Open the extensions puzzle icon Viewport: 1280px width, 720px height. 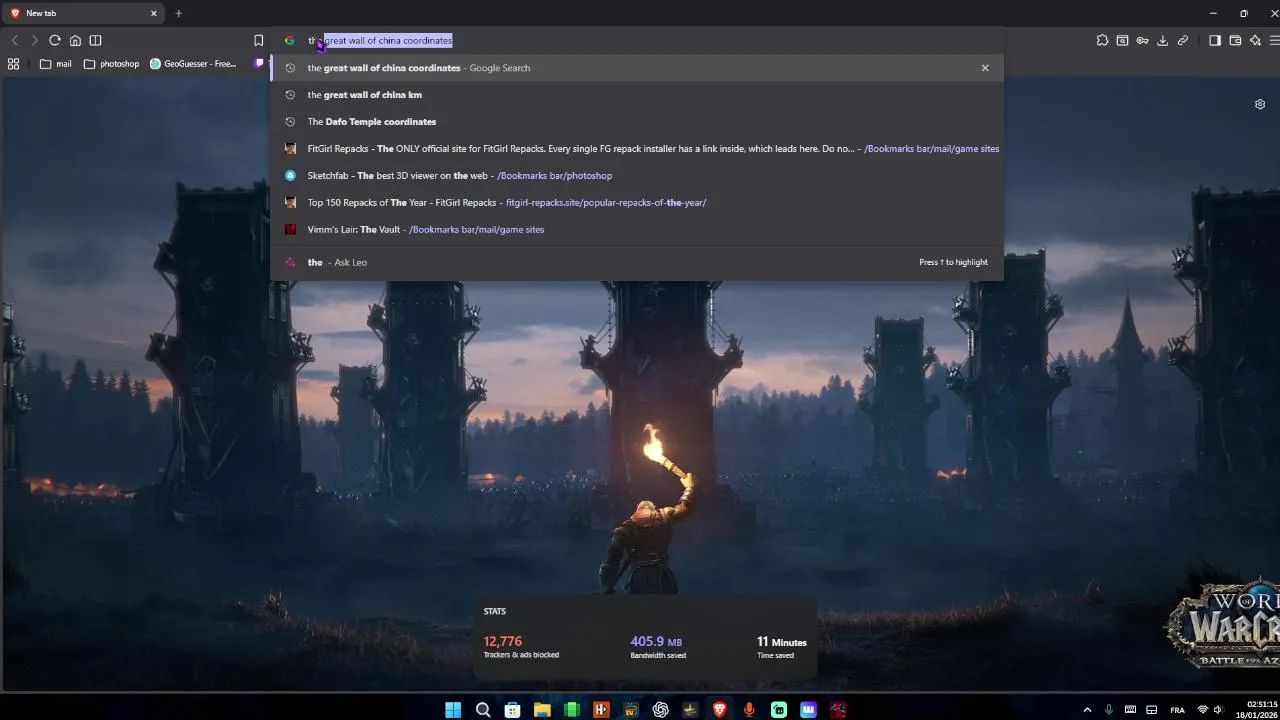pyautogui.click(x=1102, y=40)
